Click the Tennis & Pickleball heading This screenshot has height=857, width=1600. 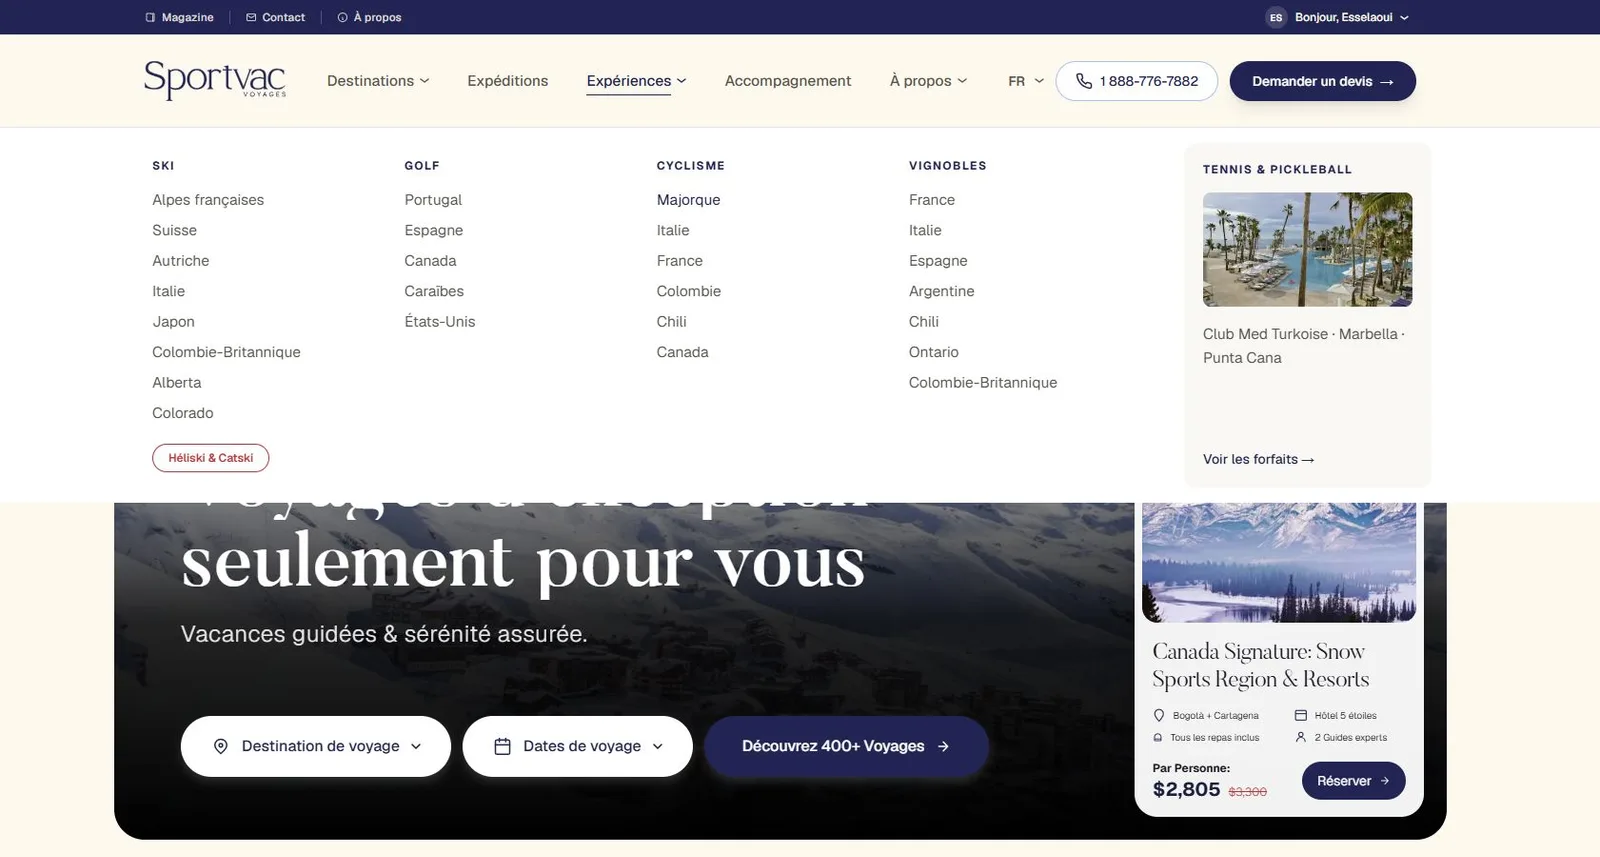pos(1277,169)
